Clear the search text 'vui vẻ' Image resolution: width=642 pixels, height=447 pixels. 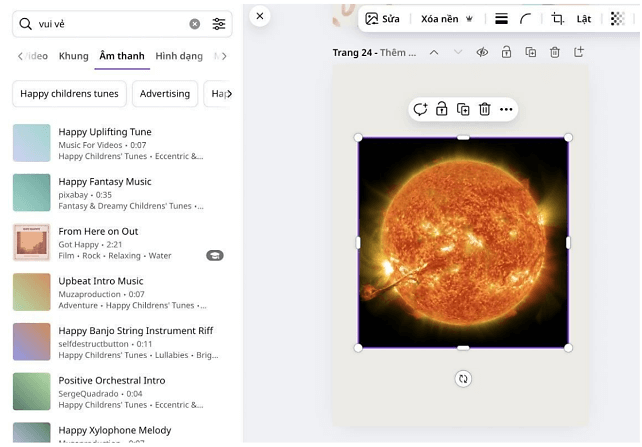[x=194, y=24]
